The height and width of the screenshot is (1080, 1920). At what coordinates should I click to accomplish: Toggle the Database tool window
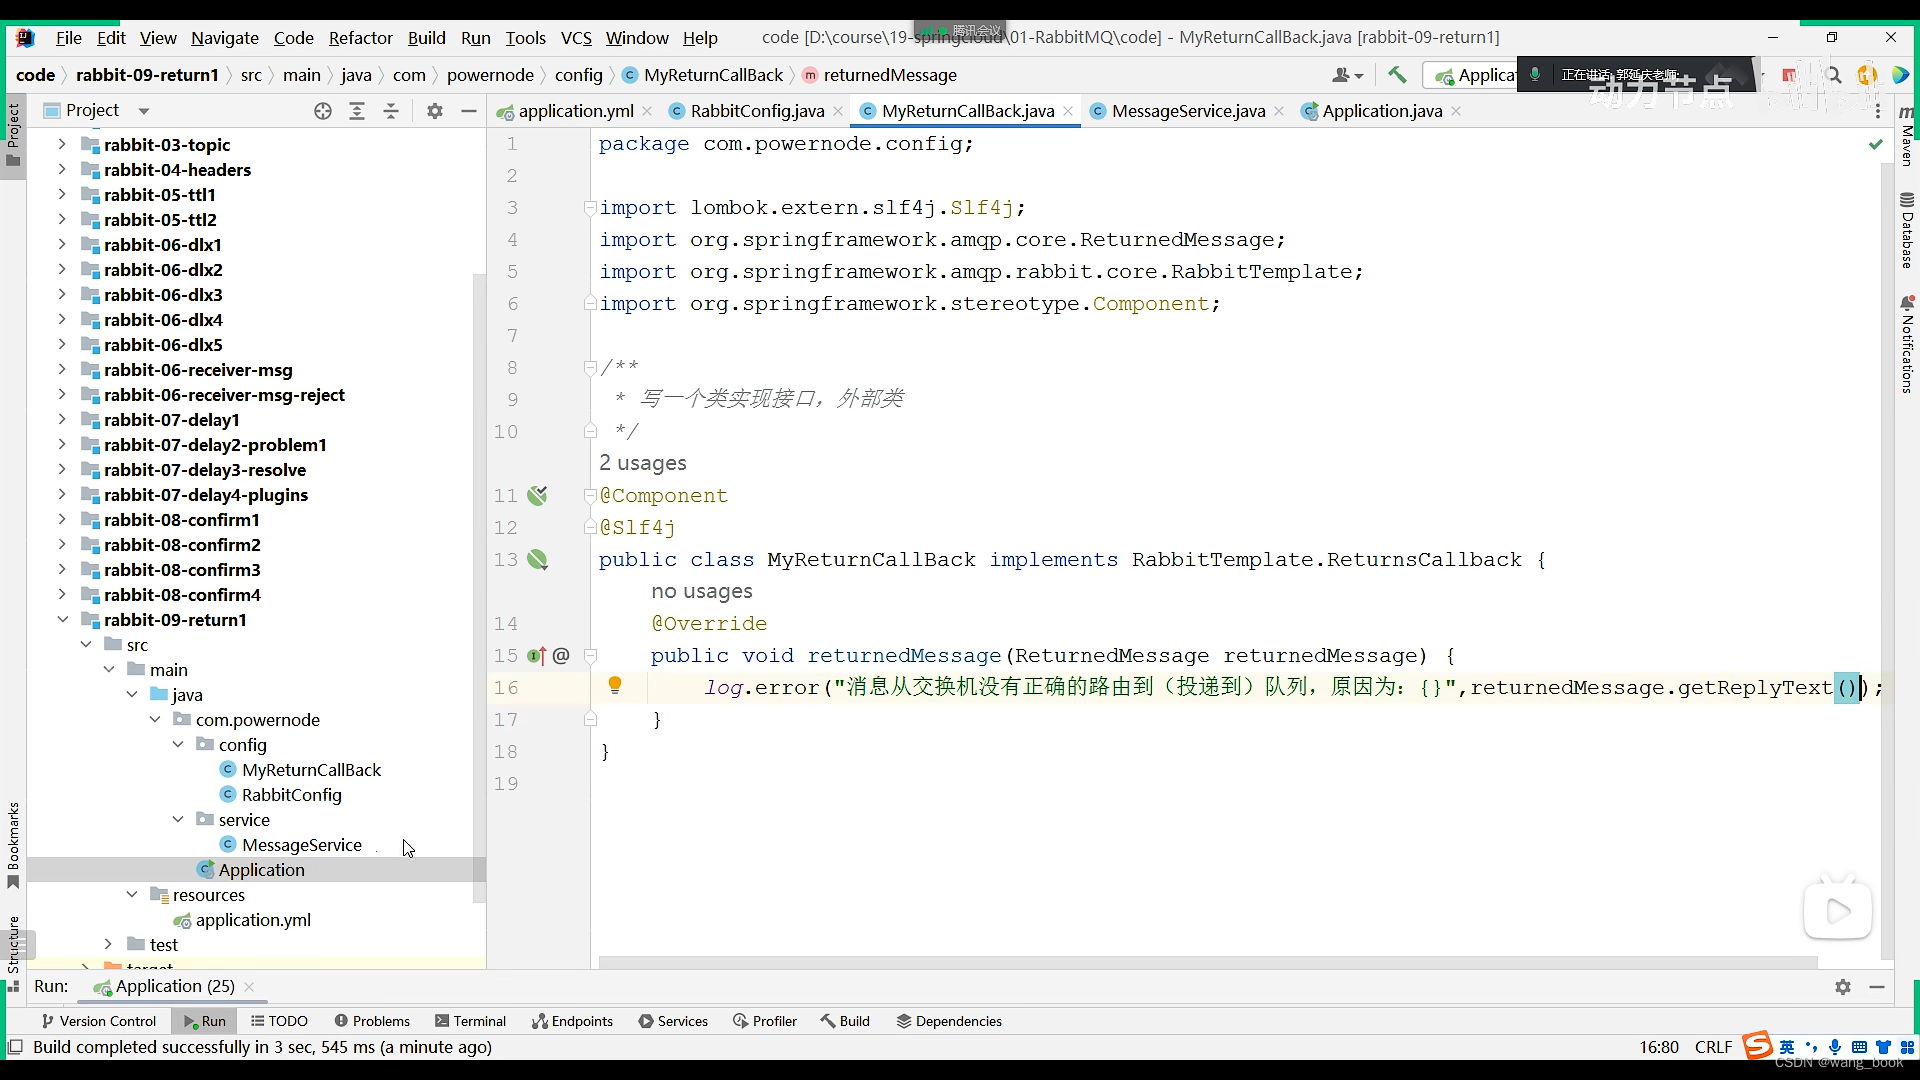point(1907,232)
